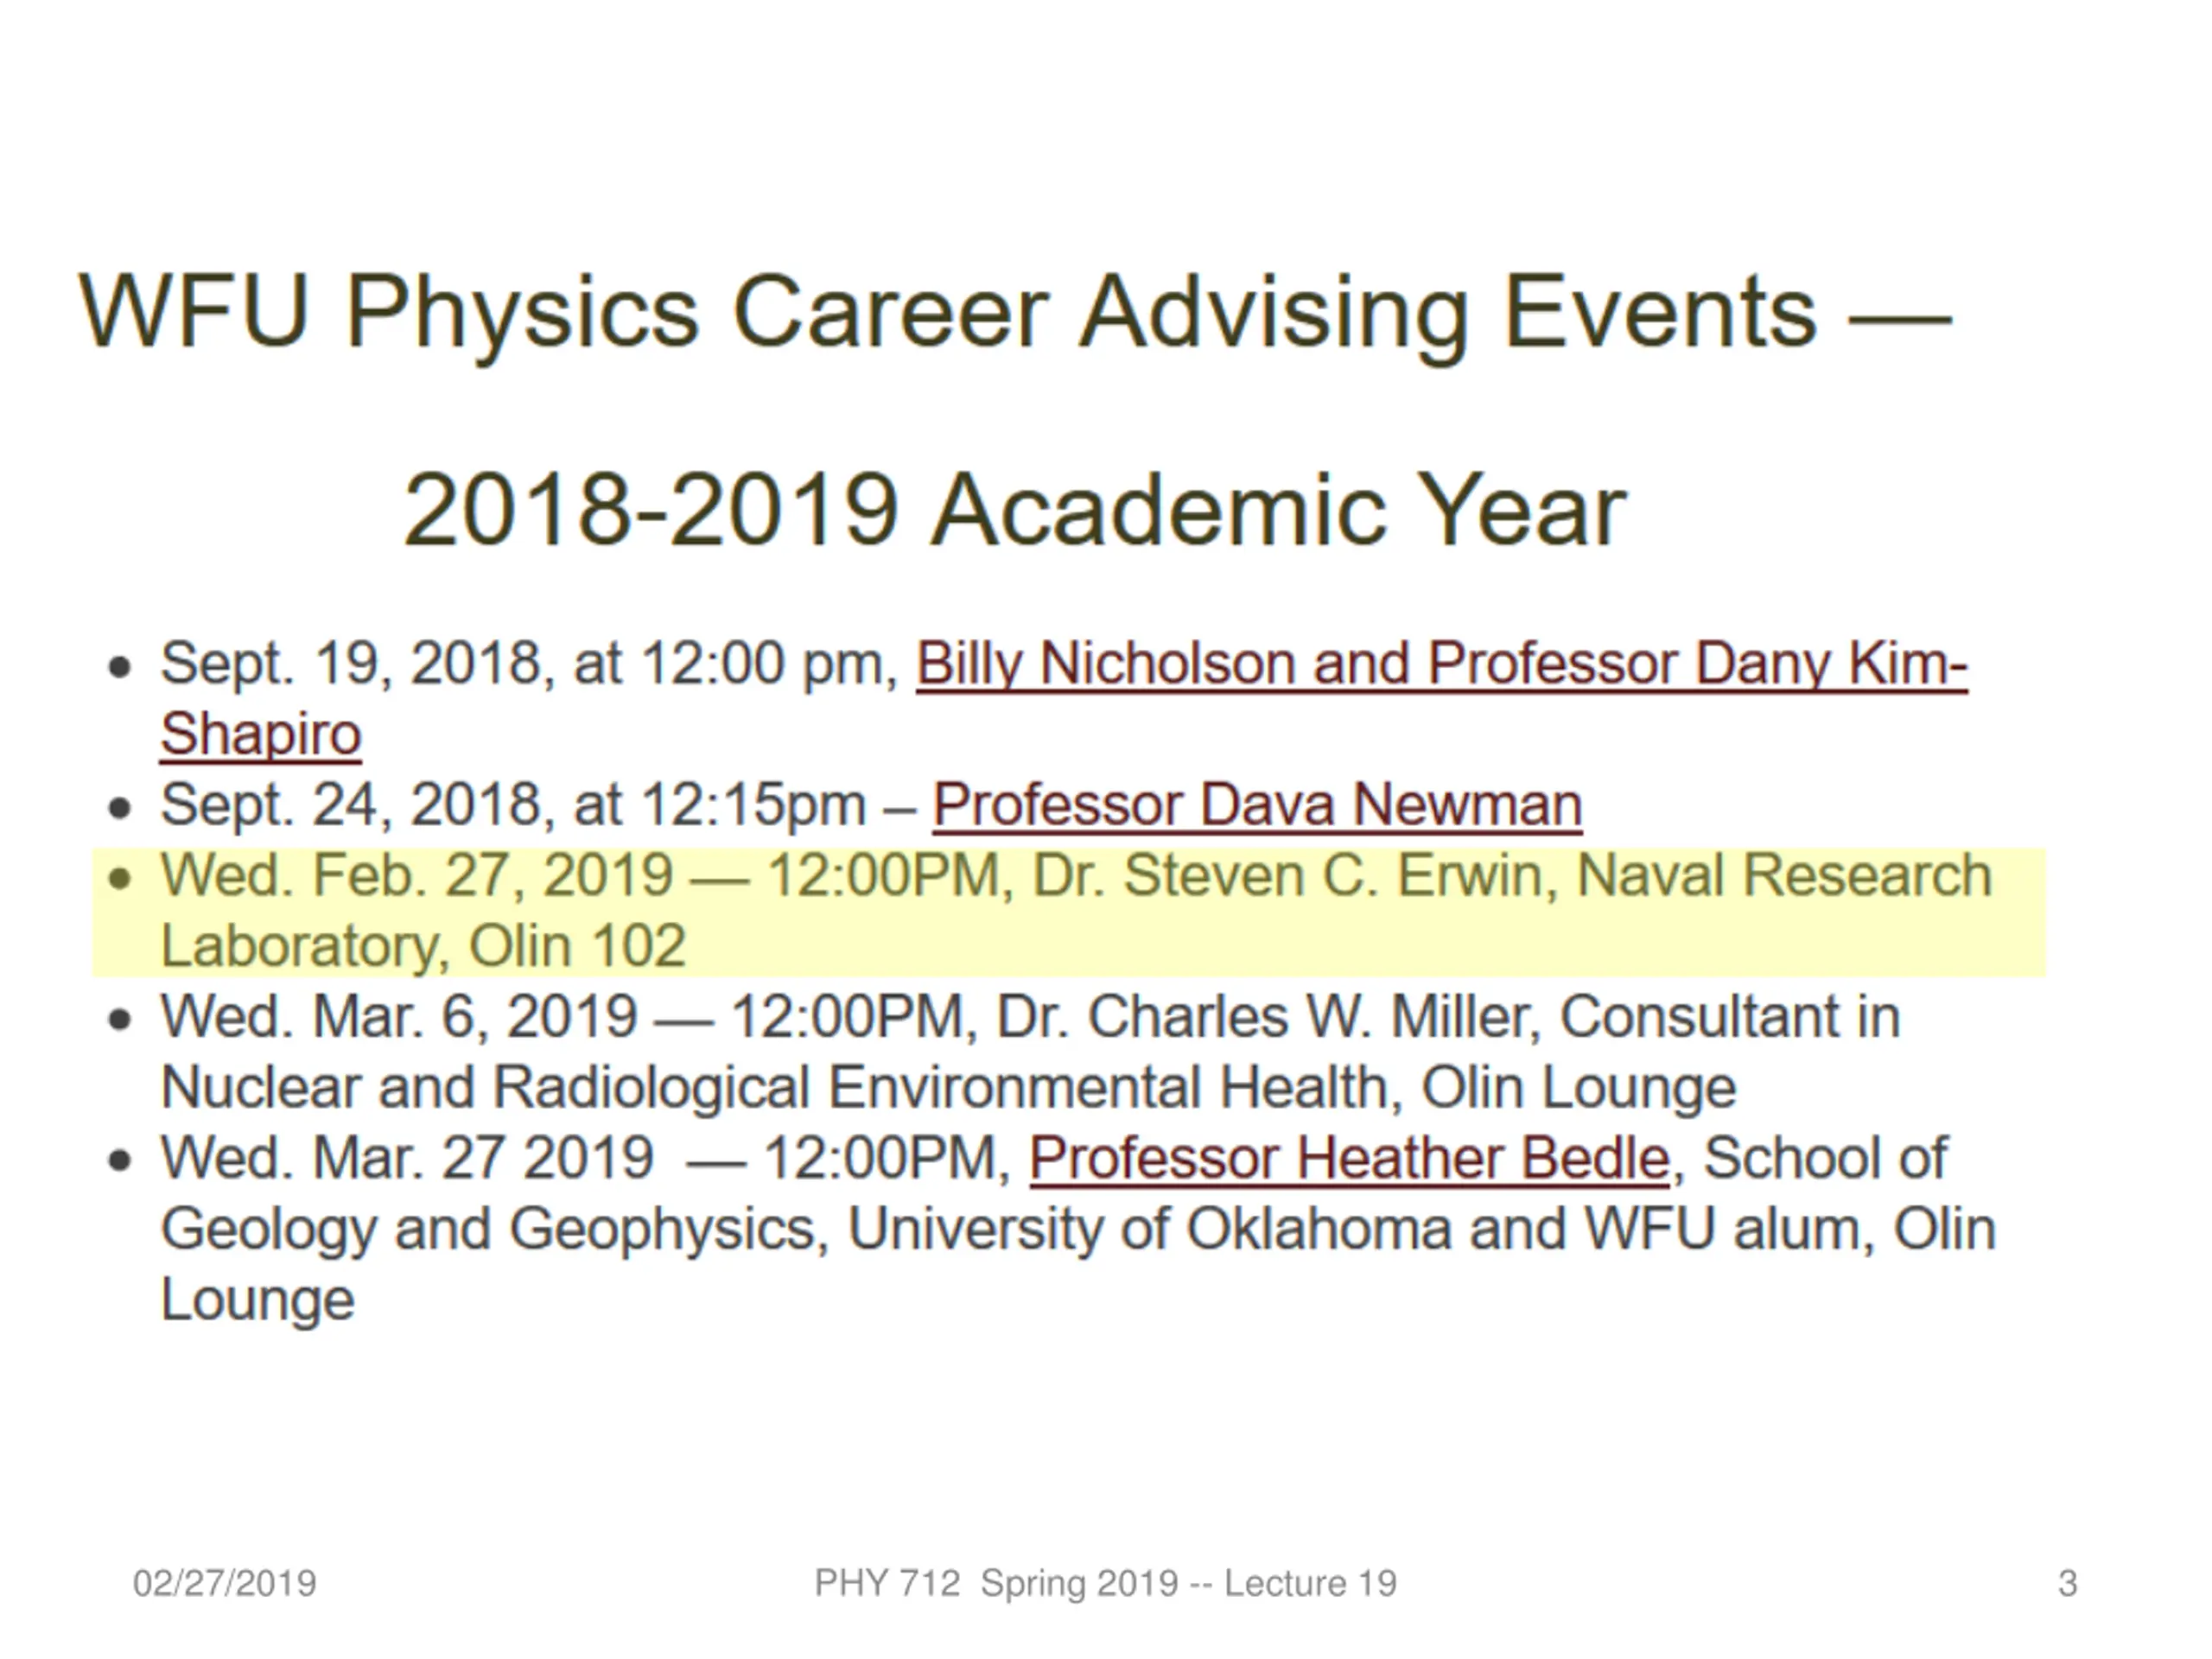Click the PHY 712 Spring 2019 Lecture 19 footer

point(1105,1584)
